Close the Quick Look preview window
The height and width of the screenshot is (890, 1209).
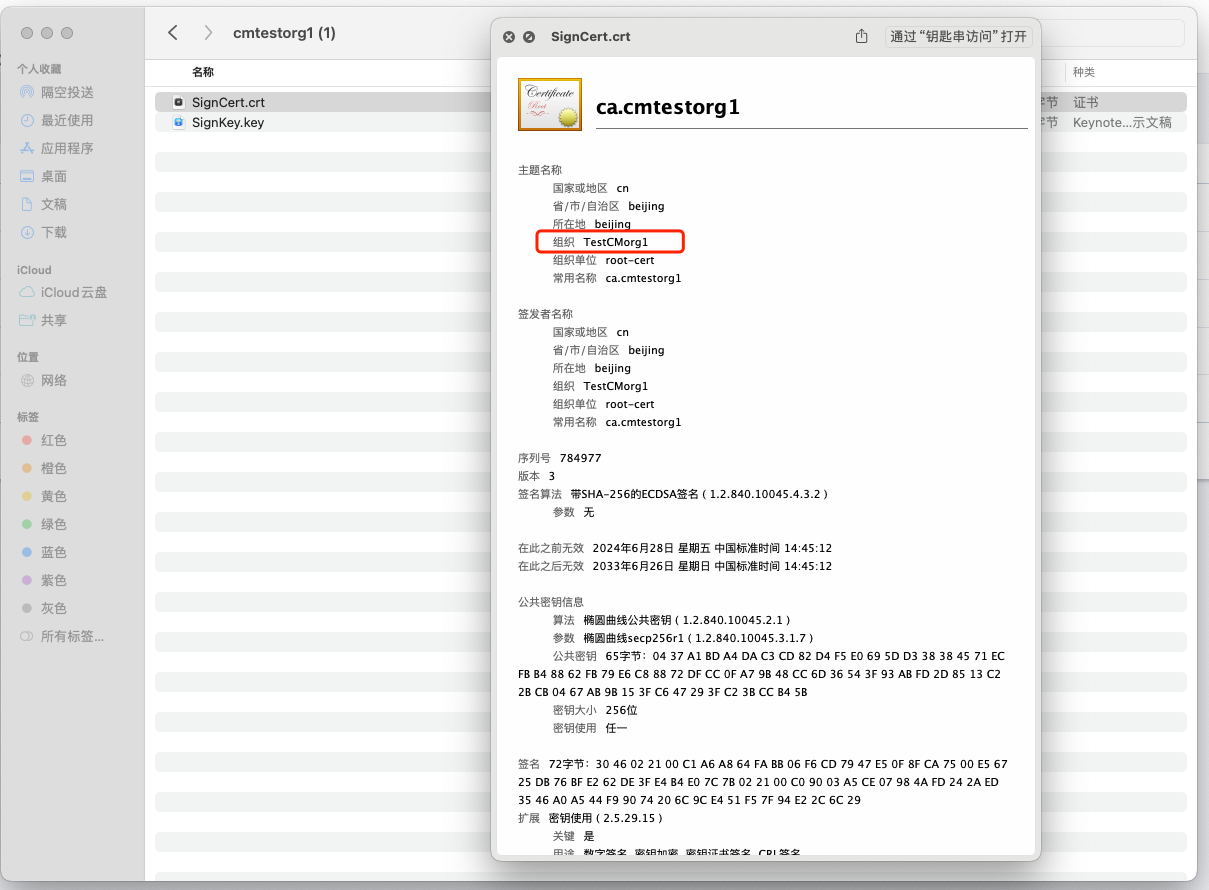[508, 36]
